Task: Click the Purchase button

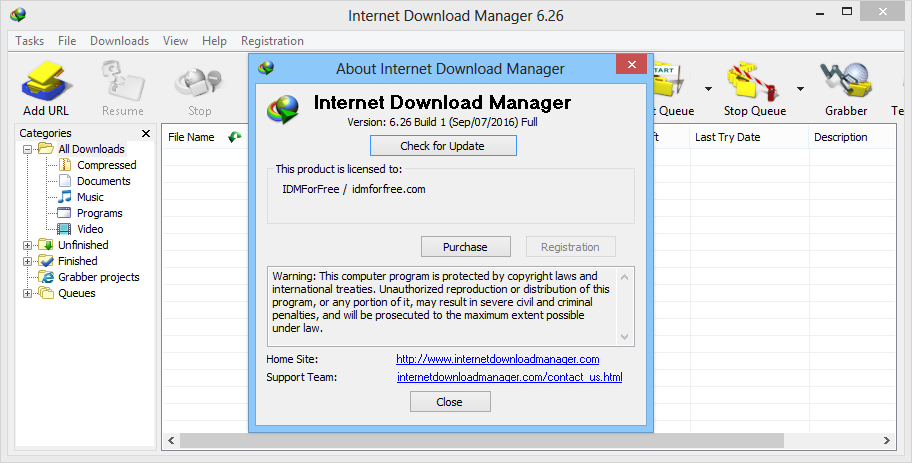Action: (466, 247)
